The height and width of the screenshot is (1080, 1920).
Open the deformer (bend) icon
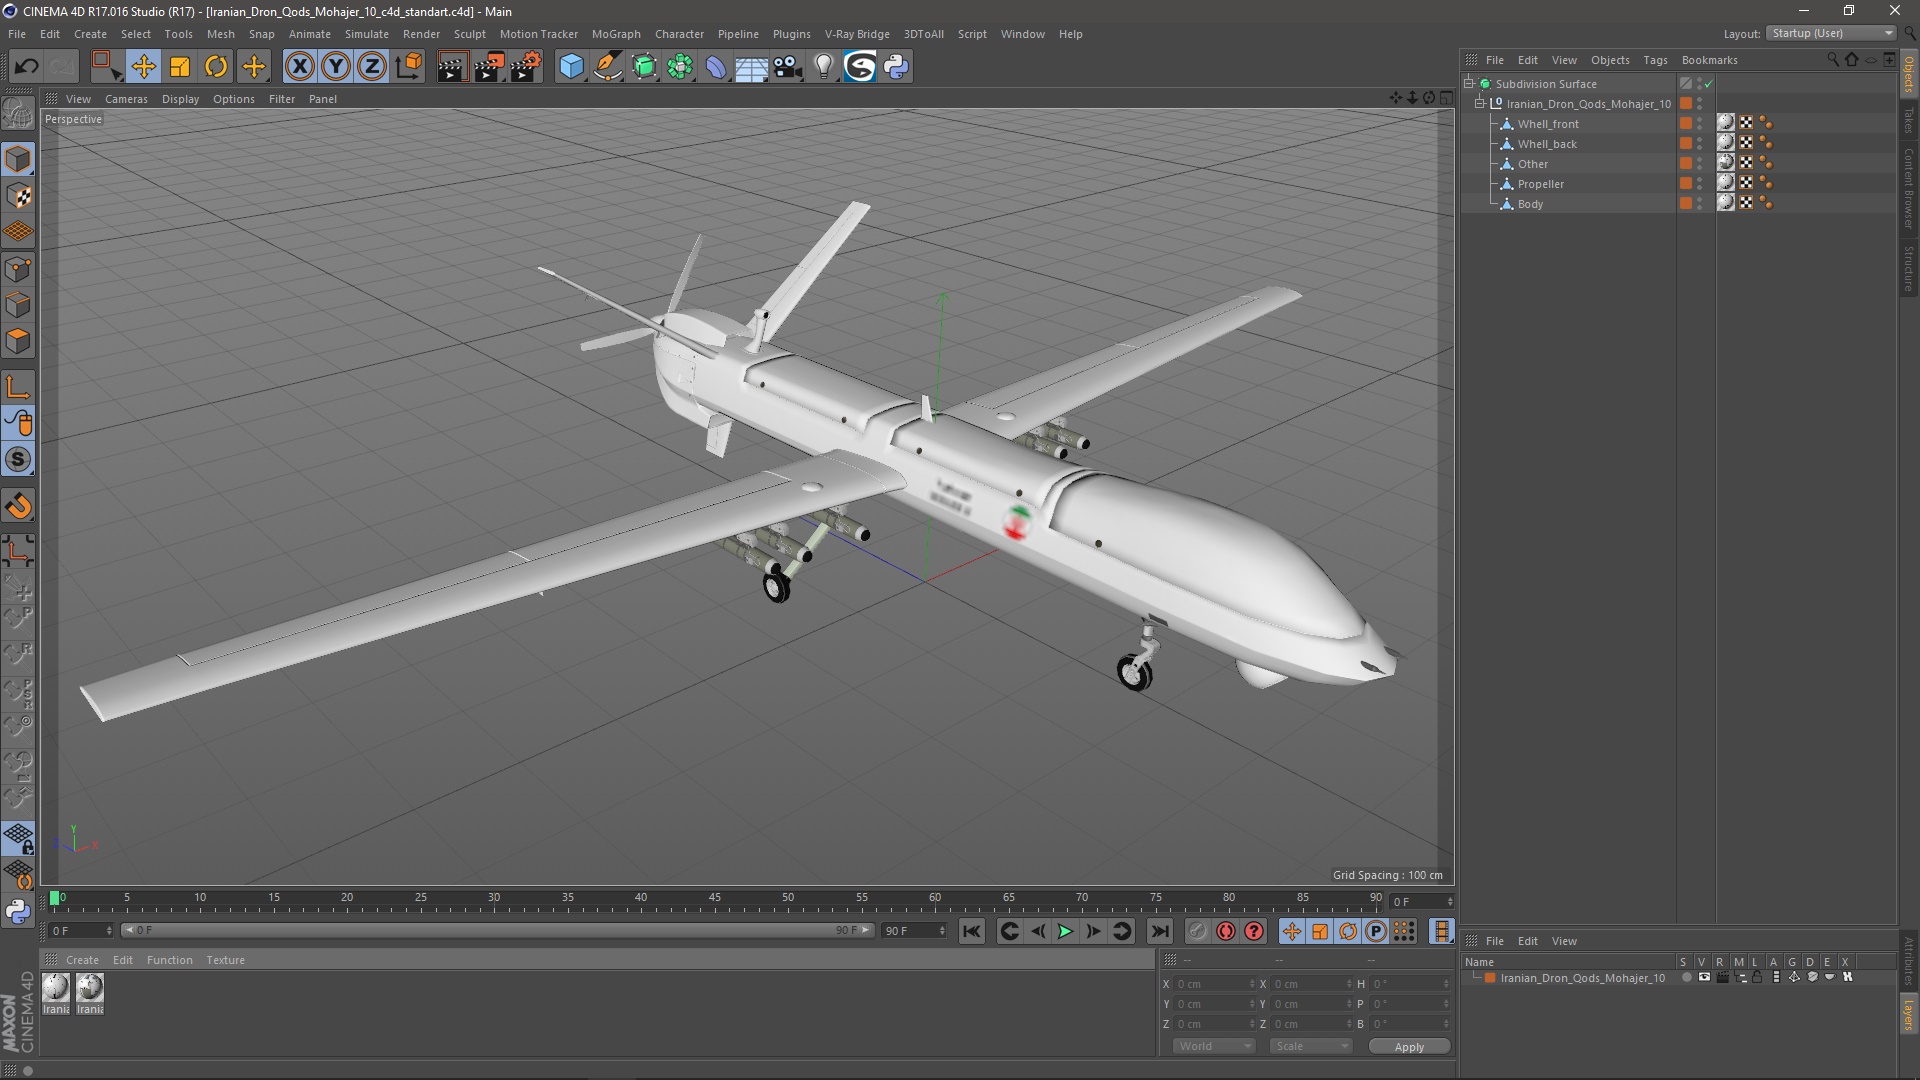click(716, 67)
